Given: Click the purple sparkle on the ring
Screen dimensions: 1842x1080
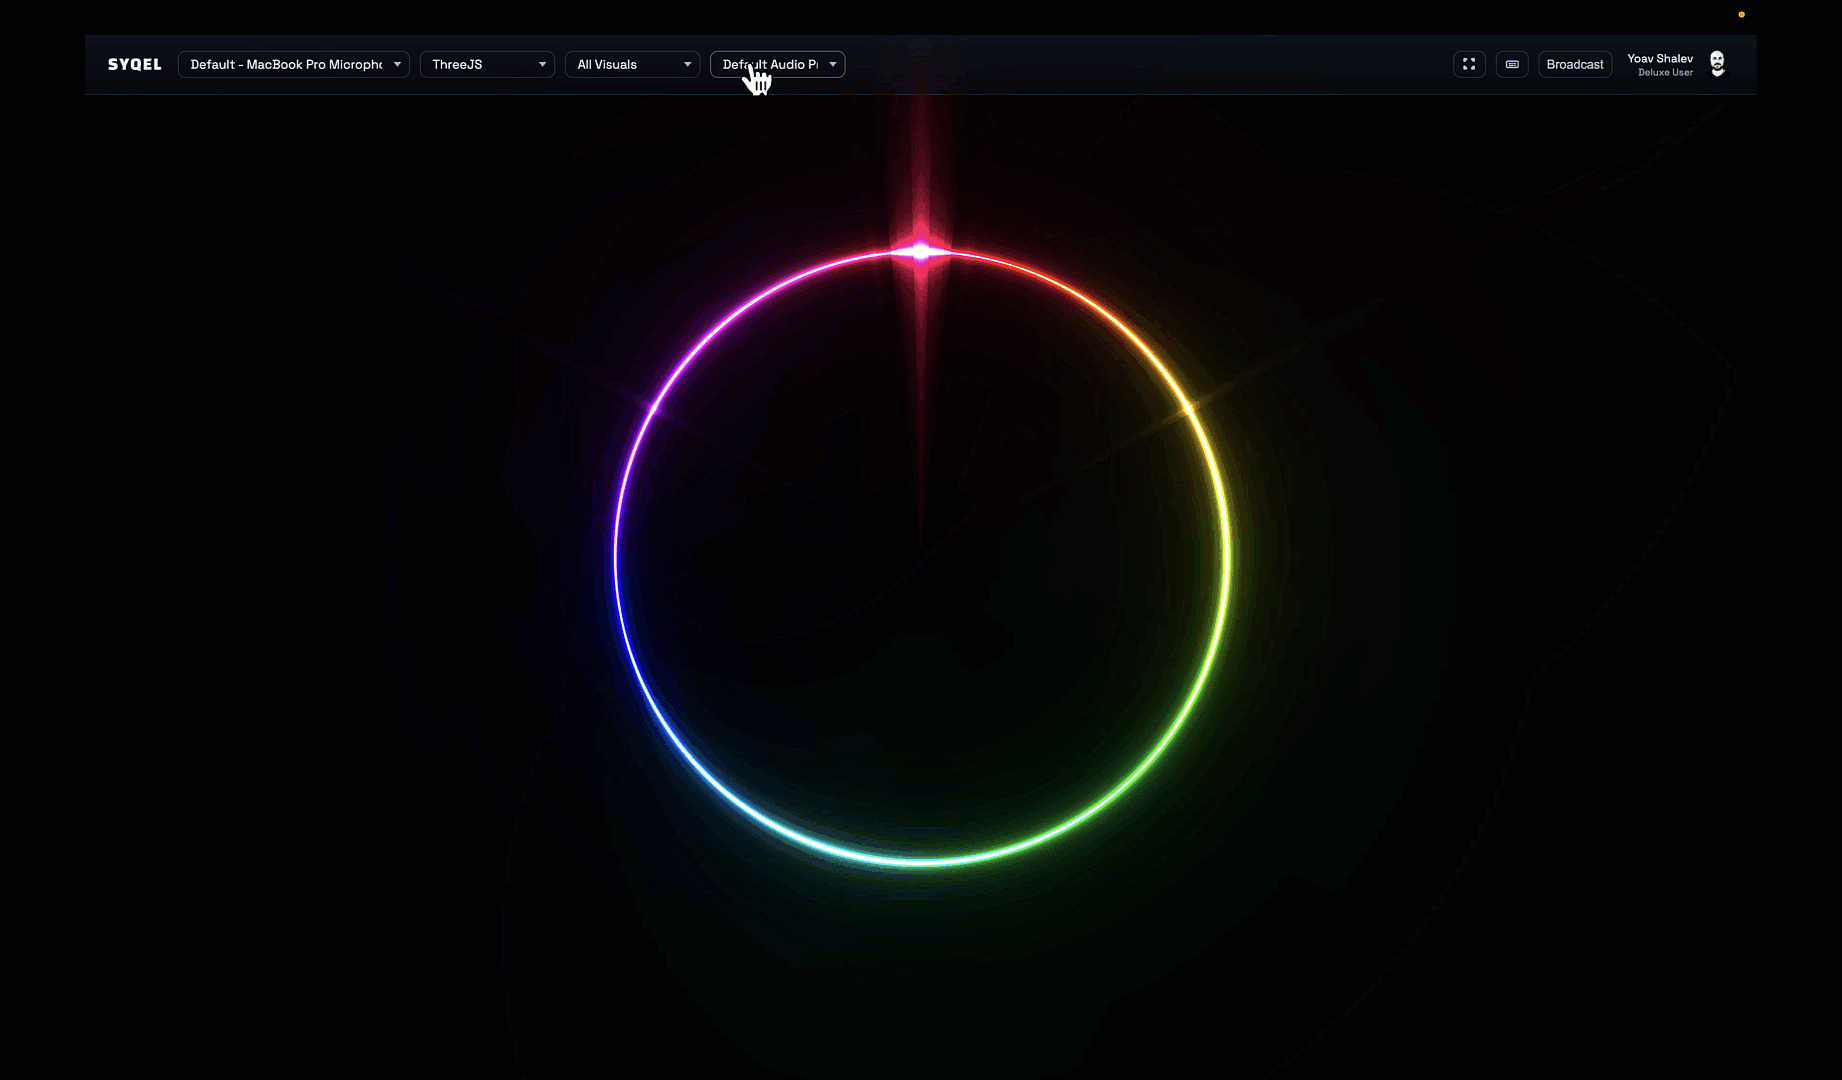Looking at the screenshot, I should click(655, 408).
